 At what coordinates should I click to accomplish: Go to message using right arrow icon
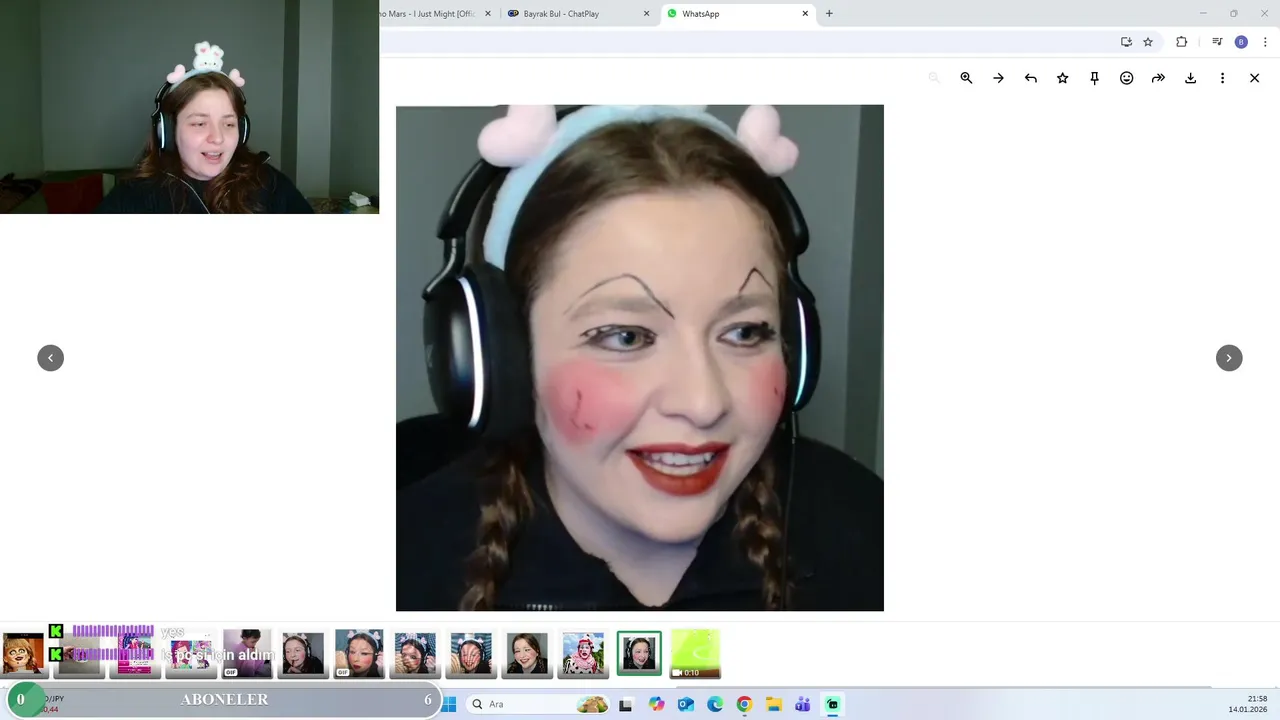[998, 78]
